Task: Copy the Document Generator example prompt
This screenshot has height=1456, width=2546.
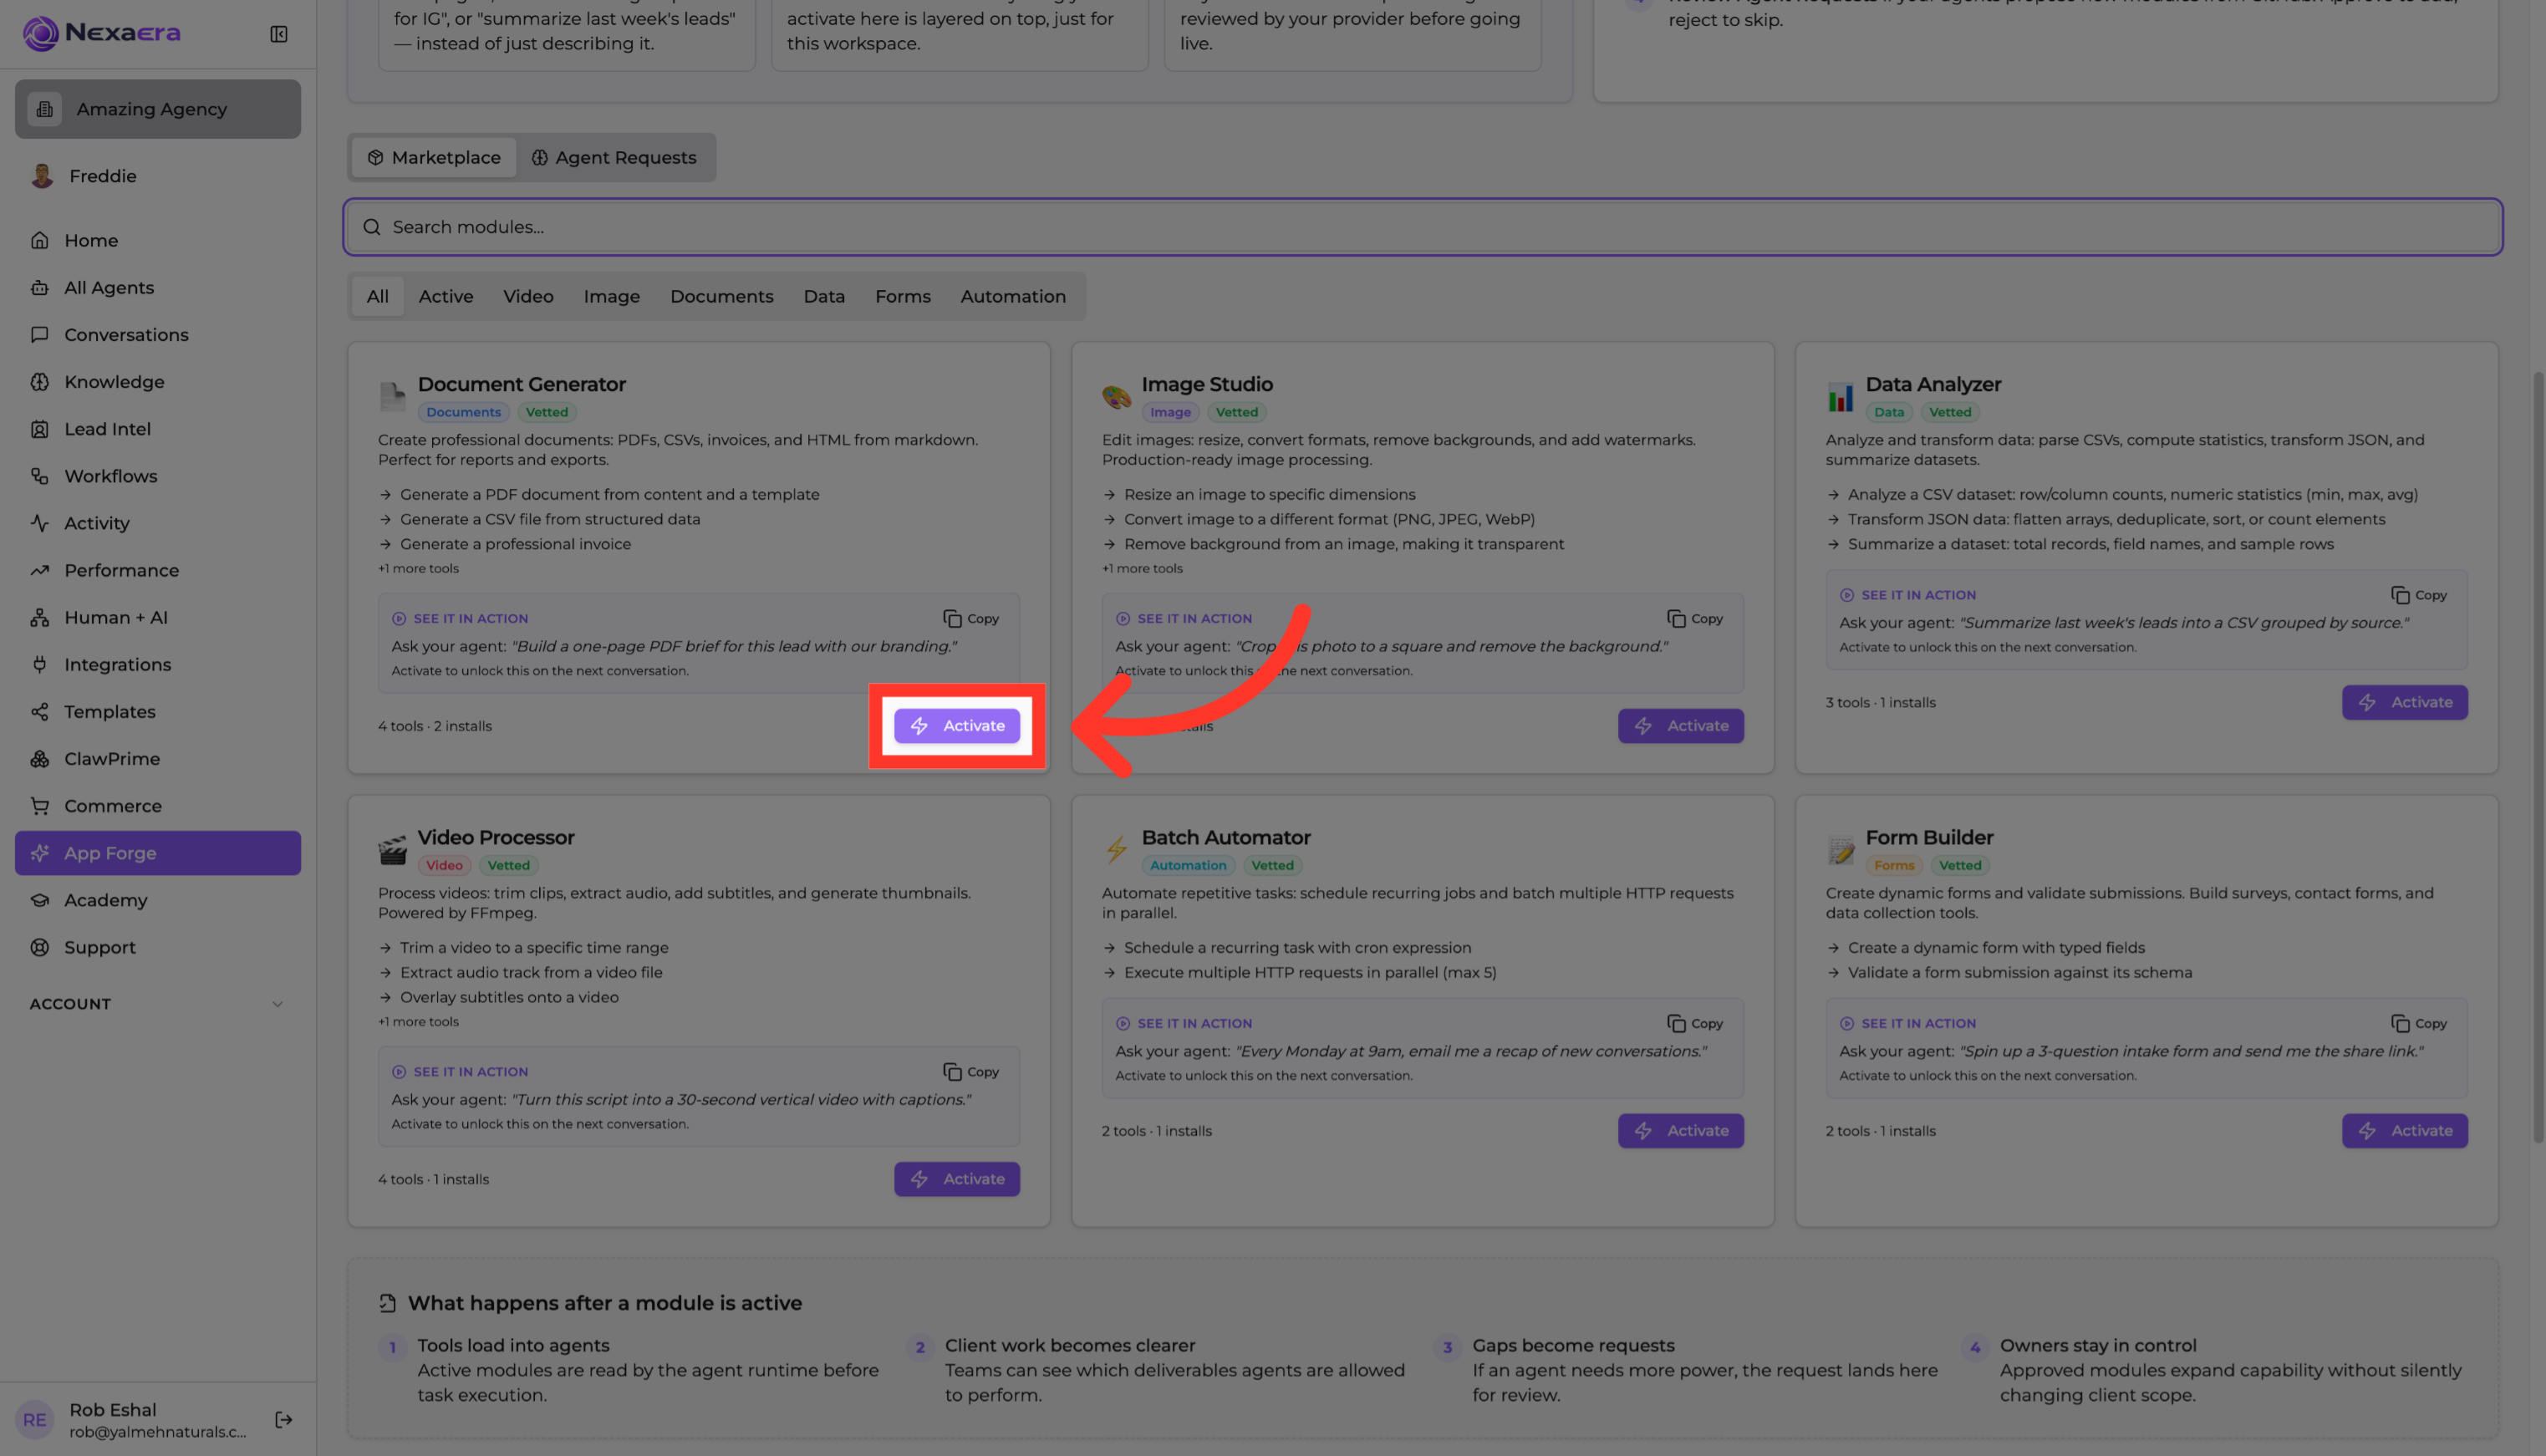Action: 971,618
